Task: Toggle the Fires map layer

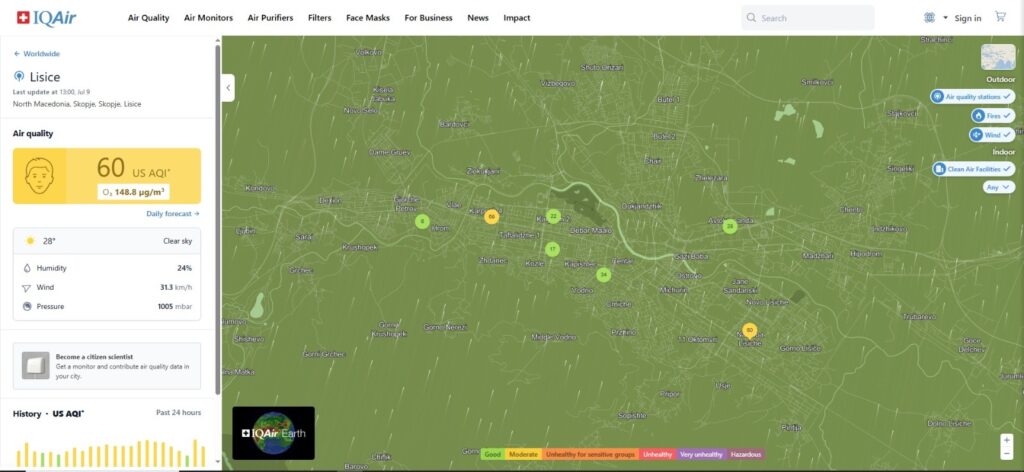Action: [x=991, y=116]
